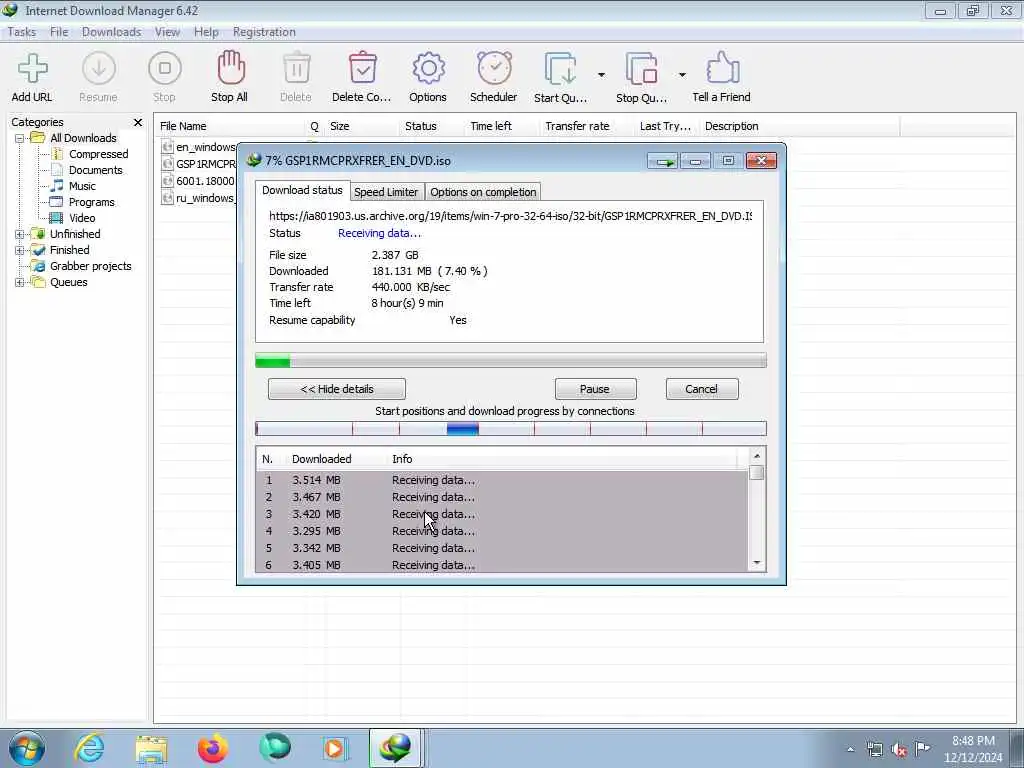Screen dimensions: 1024x768
Task: Sort by File Name column header
Action: pyautogui.click(x=231, y=126)
